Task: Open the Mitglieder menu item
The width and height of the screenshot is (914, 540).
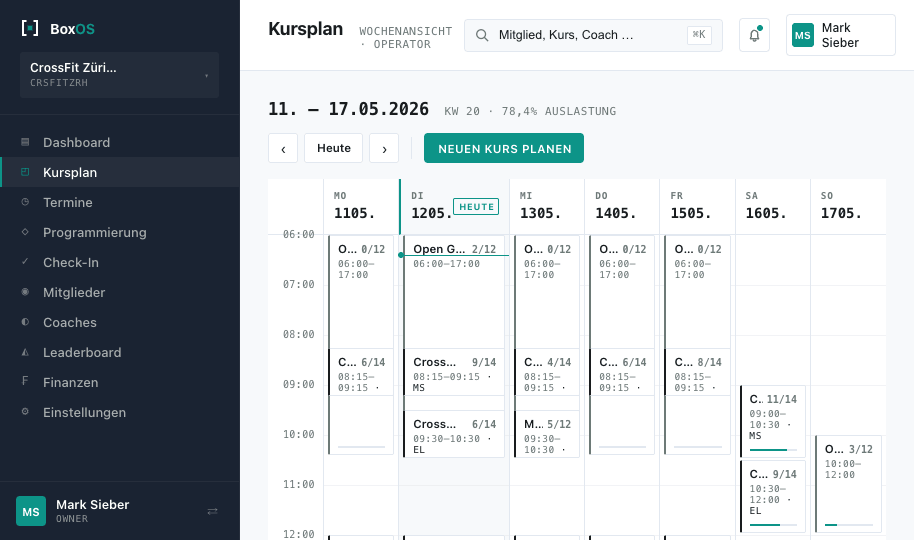Action: (x=119, y=292)
